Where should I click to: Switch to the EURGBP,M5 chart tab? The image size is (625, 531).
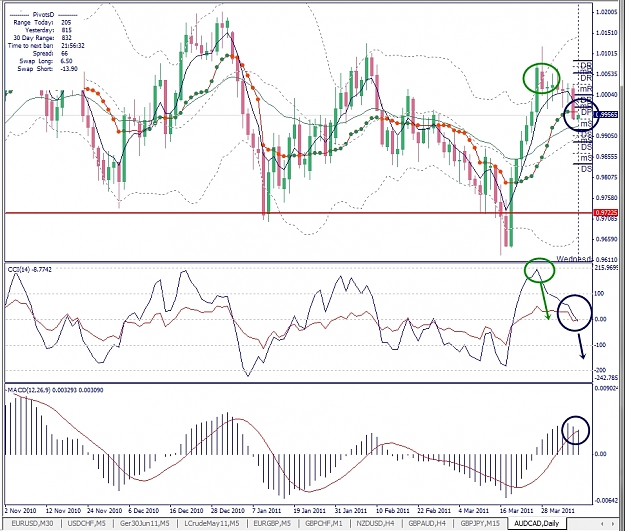click(x=272, y=523)
